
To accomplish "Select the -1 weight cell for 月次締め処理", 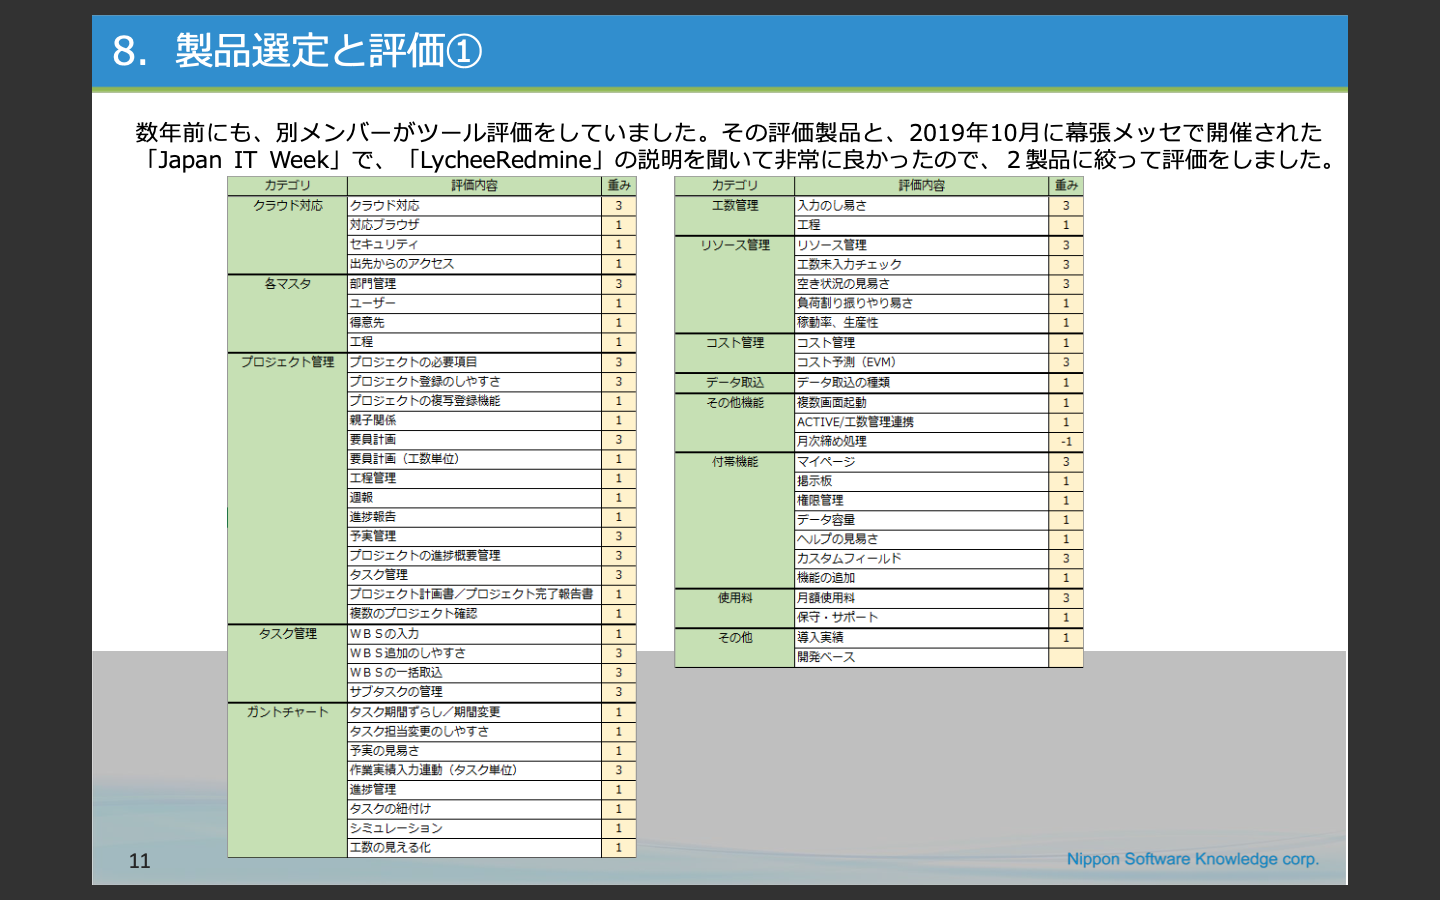I will [x=1066, y=441].
